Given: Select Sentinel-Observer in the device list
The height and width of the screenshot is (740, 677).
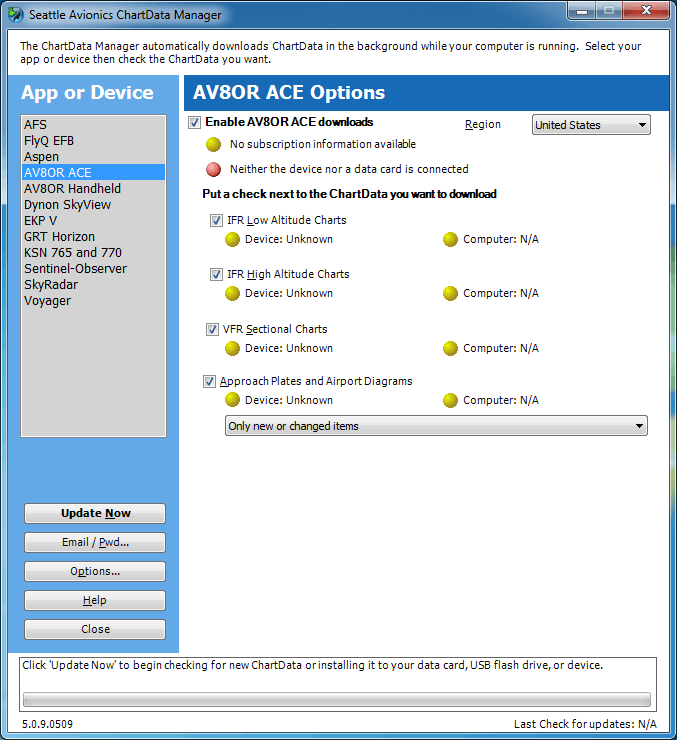Looking at the screenshot, I should (x=93, y=269).
